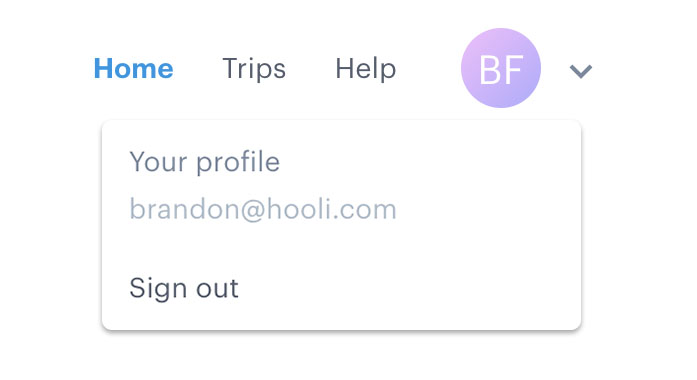Select the BF profile picture

501,68
